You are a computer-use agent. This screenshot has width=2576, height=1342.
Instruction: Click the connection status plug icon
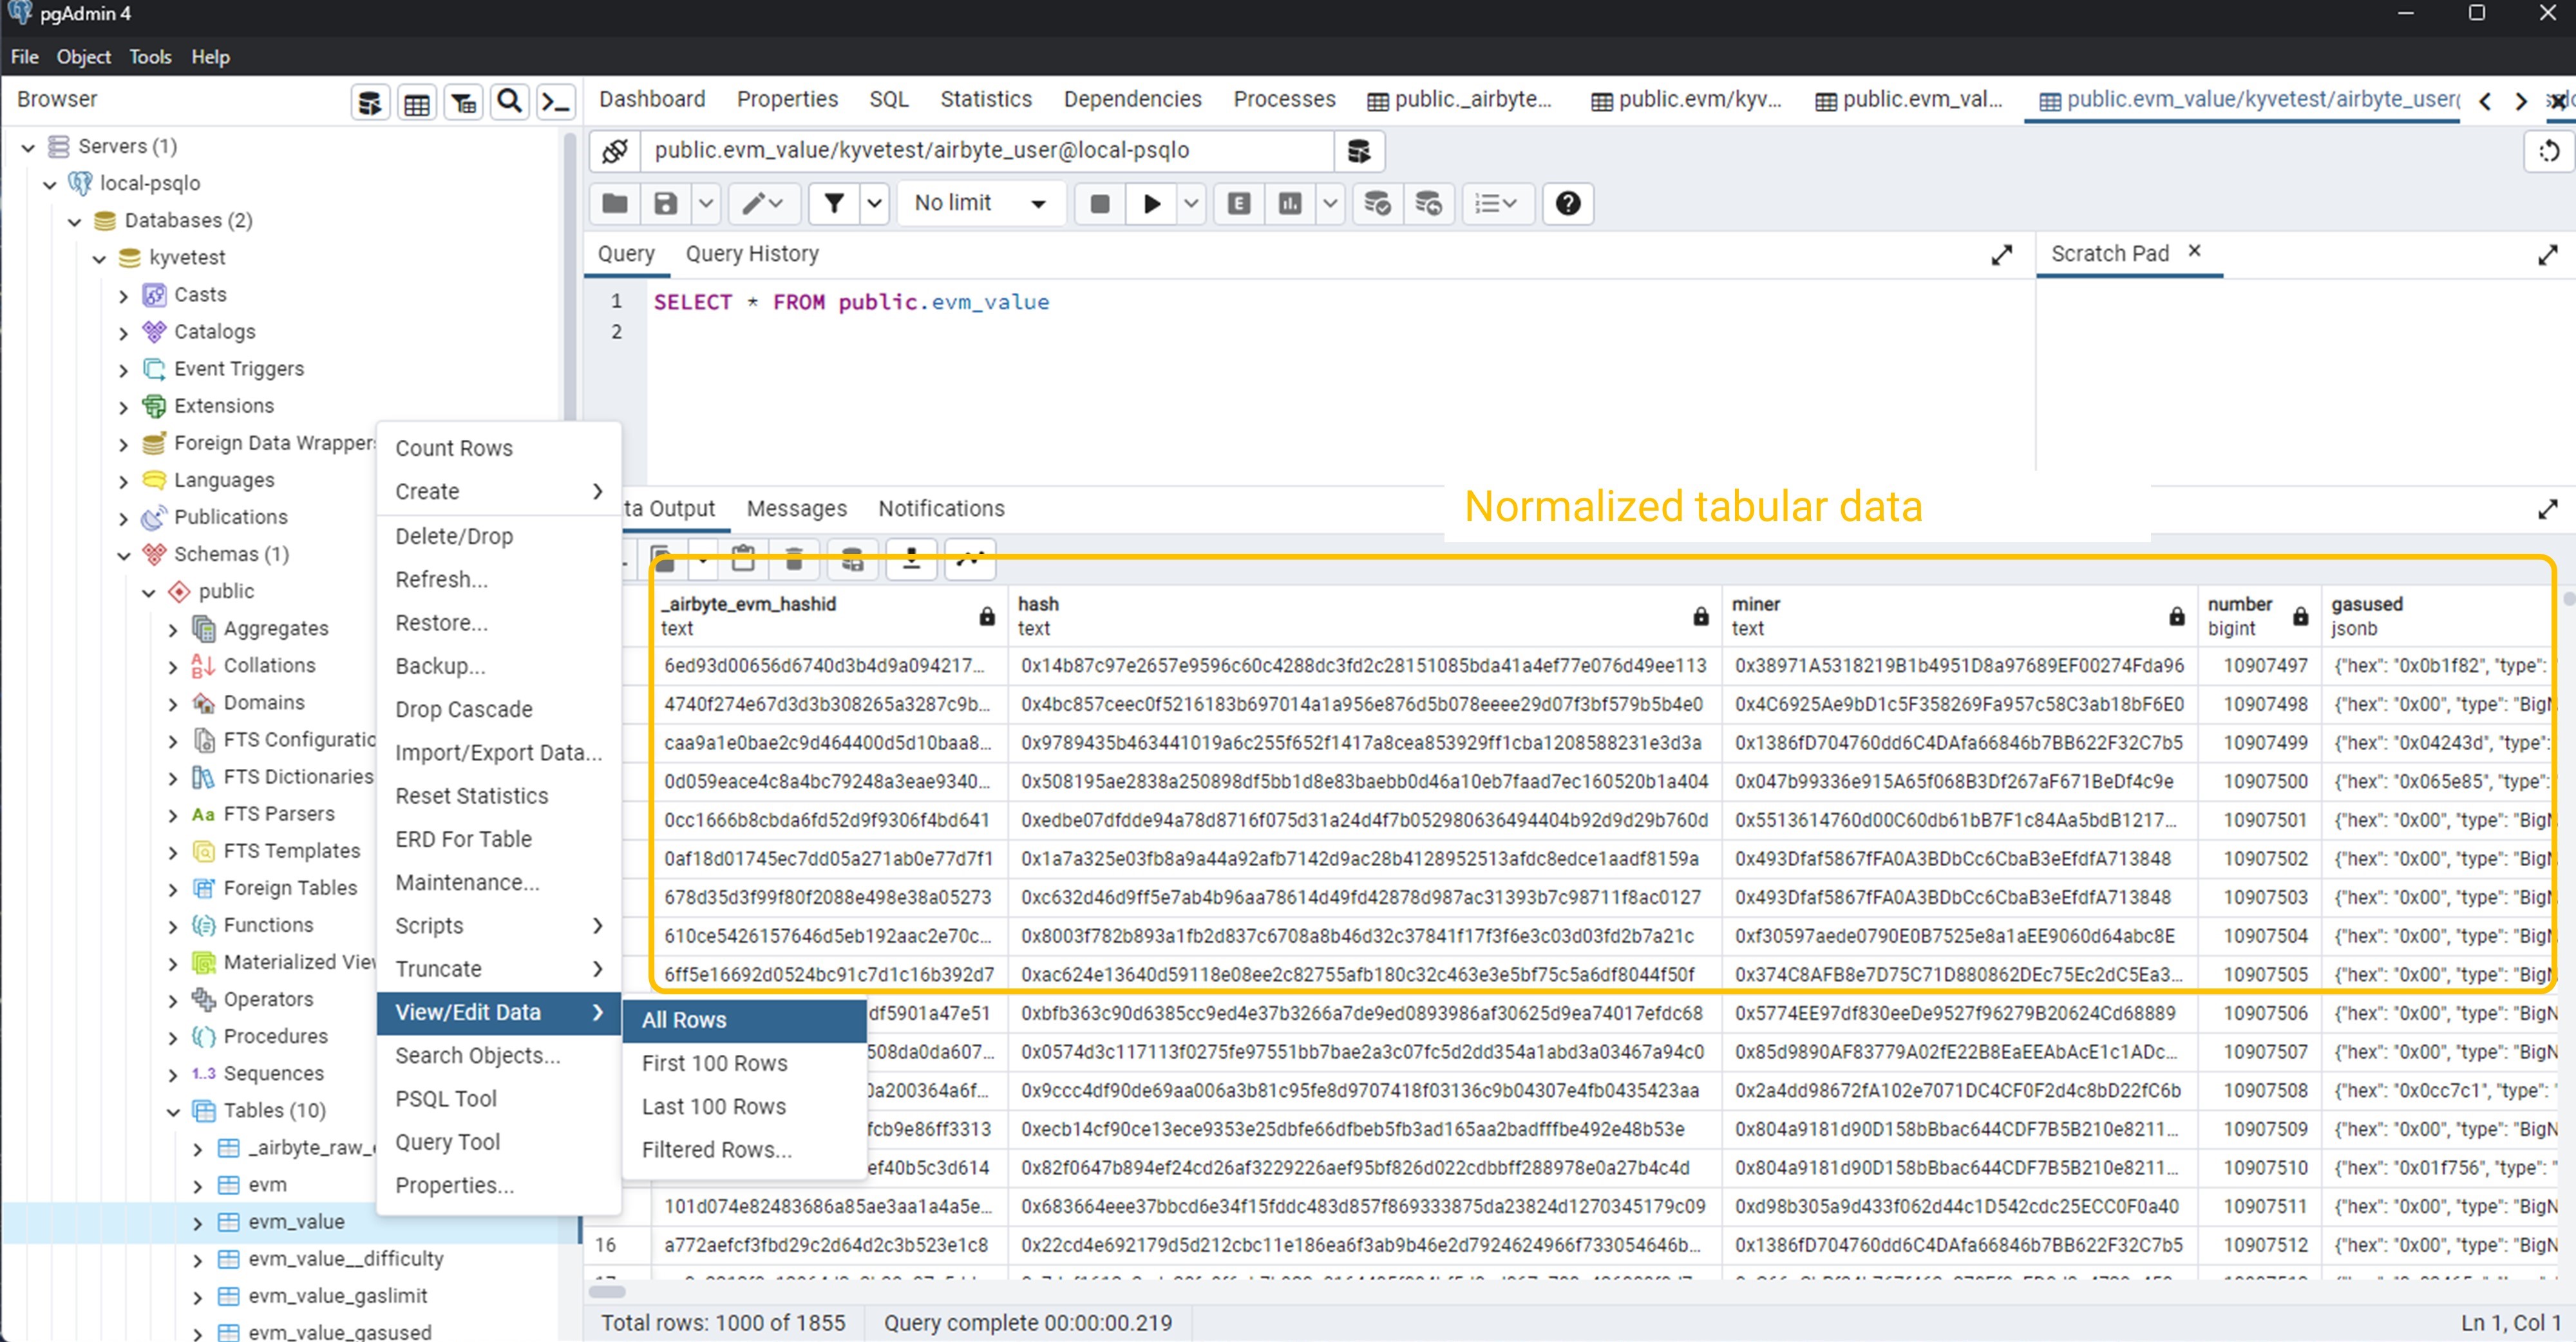[x=614, y=151]
